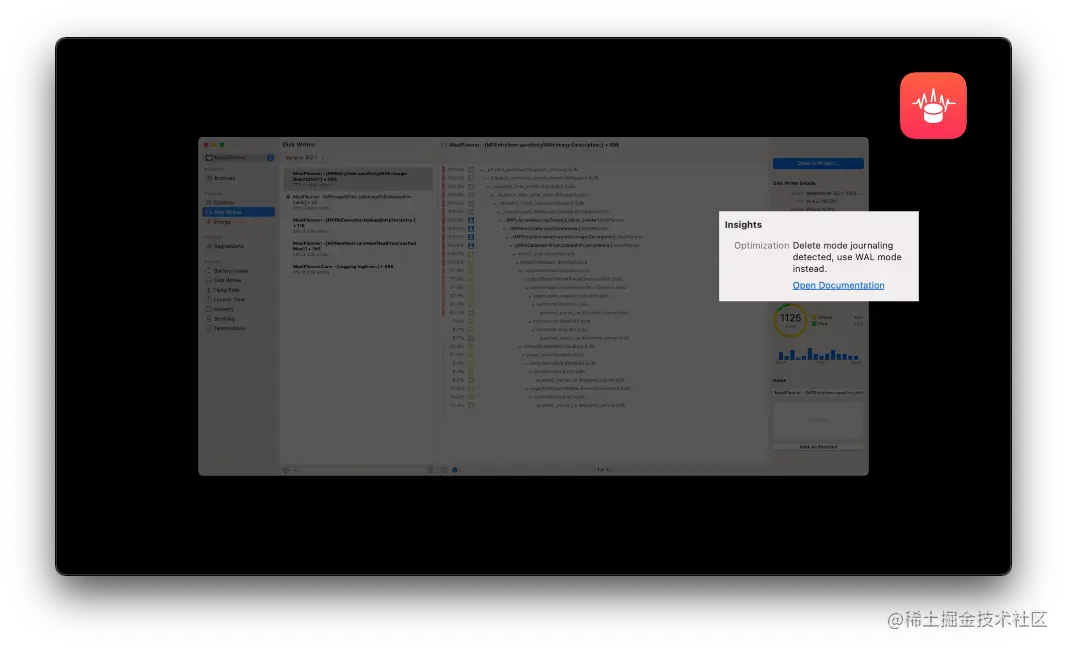Click the filter icon below issue list
Viewport: 1067px width, 649px height.
[x=286, y=470]
